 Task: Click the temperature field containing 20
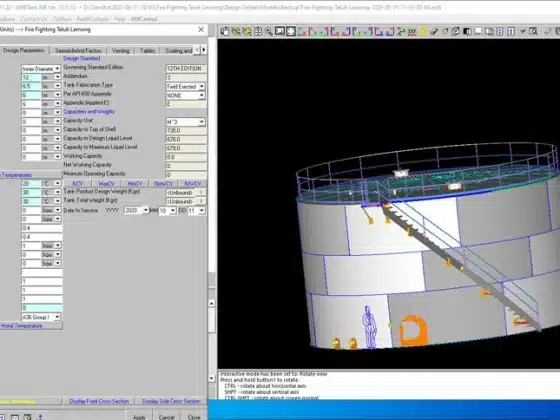[31, 184]
